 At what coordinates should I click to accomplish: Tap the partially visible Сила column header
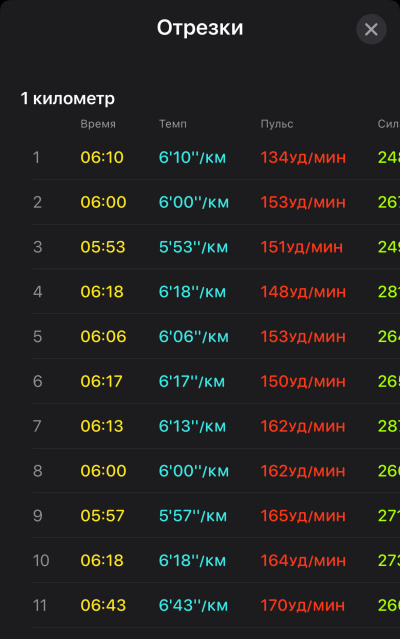point(389,124)
